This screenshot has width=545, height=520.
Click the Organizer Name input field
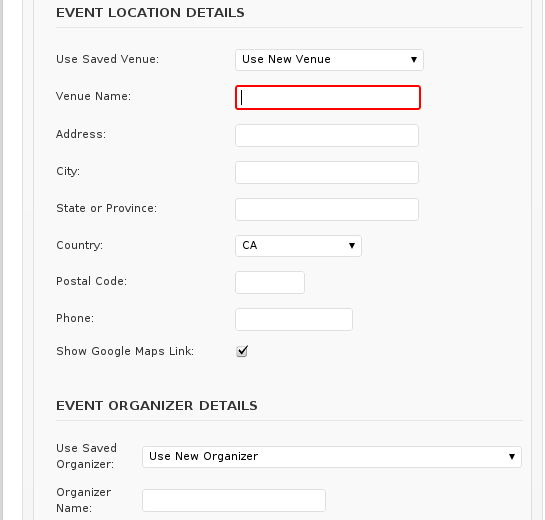click(234, 500)
